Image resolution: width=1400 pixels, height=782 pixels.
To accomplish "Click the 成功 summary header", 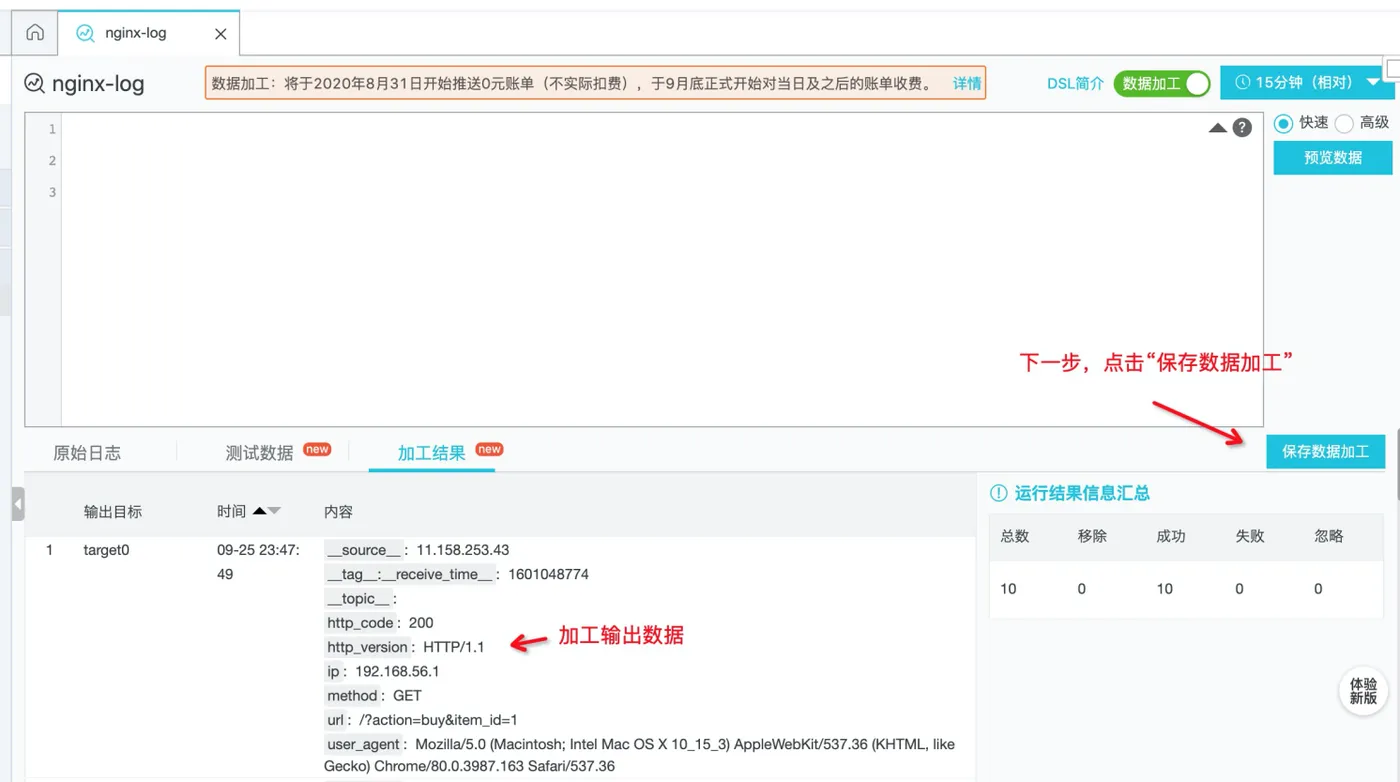I will tap(1171, 536).
